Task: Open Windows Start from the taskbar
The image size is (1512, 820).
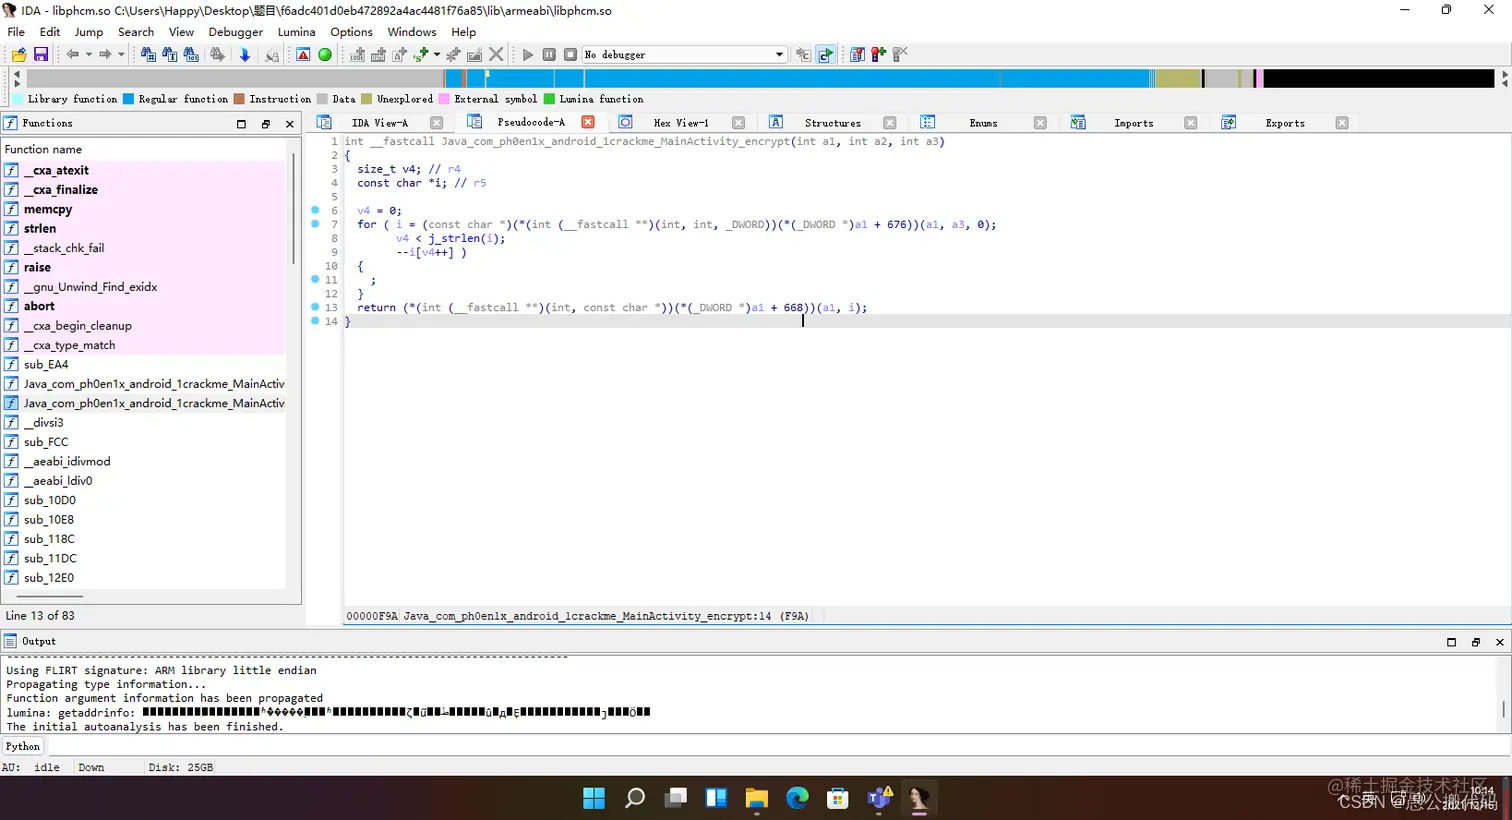Action: coord(594,798)
